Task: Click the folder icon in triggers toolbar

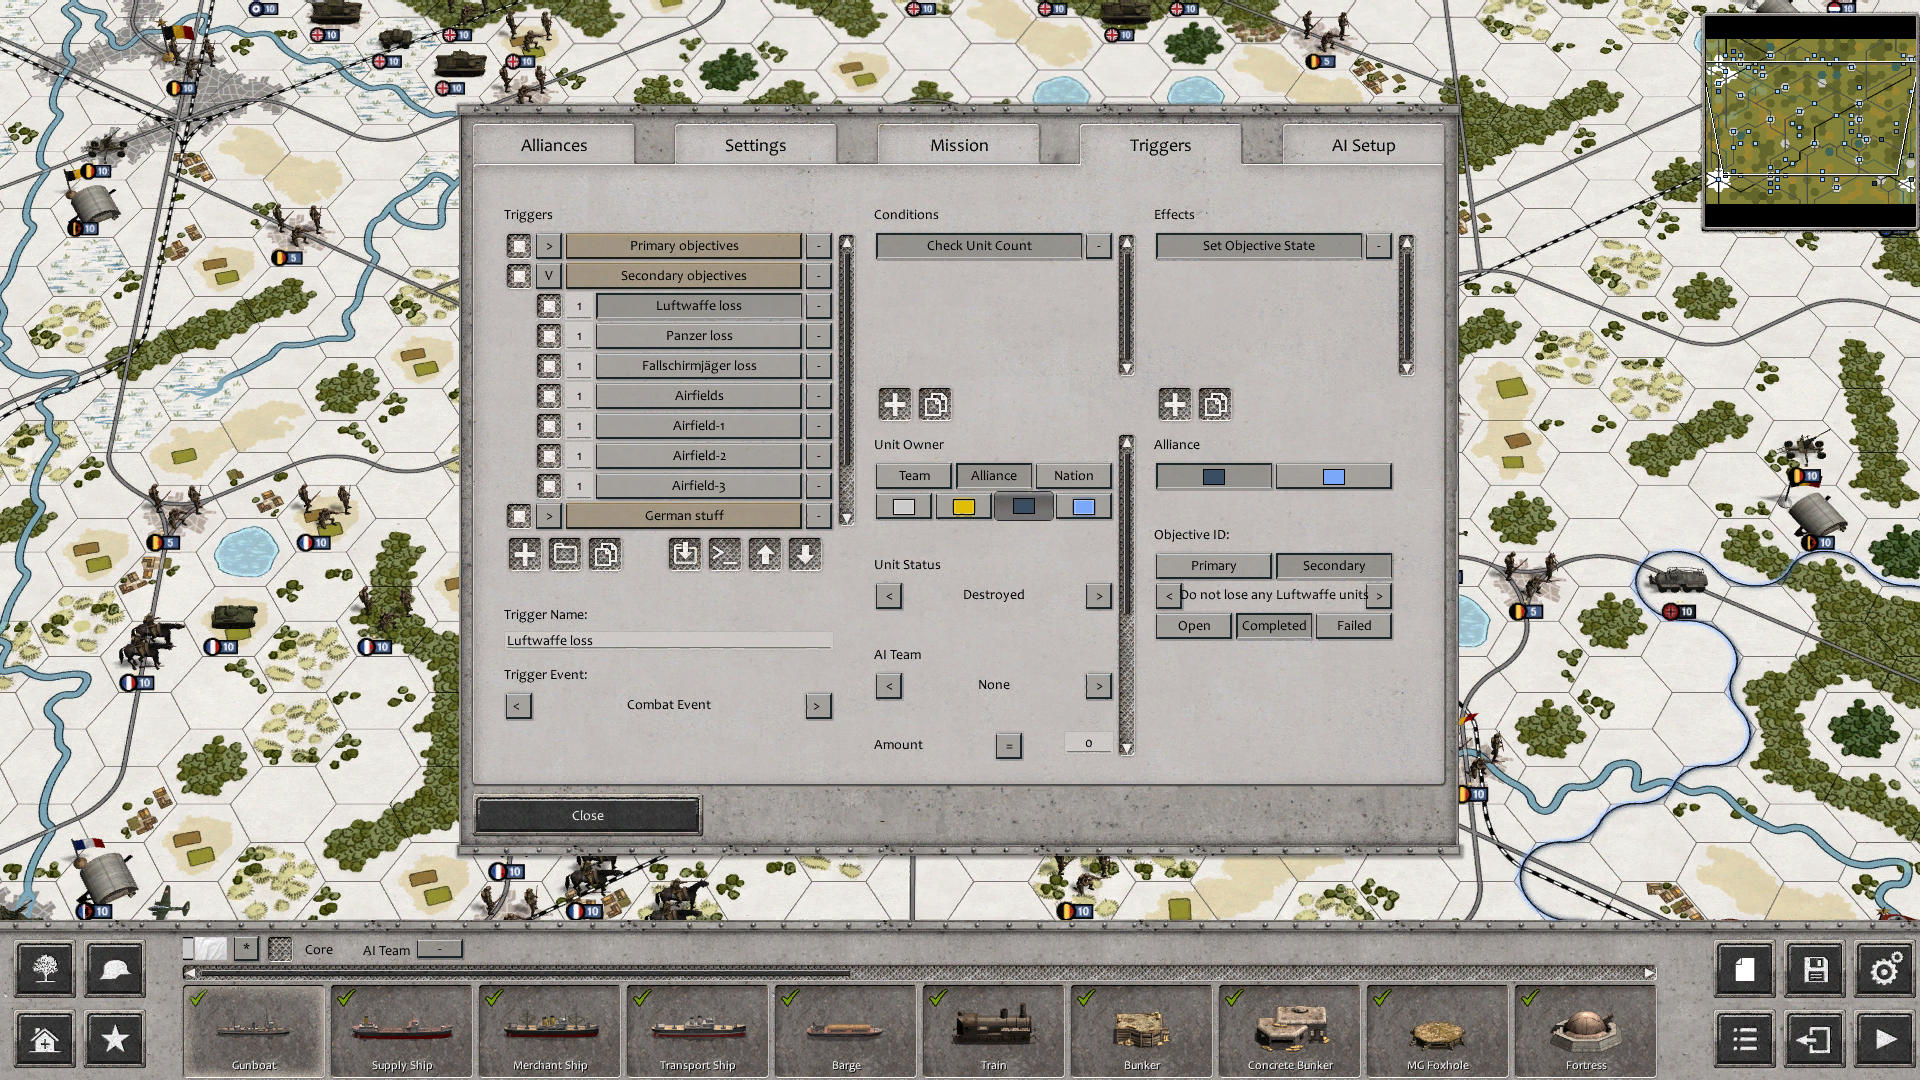Action: click(565, 554)
